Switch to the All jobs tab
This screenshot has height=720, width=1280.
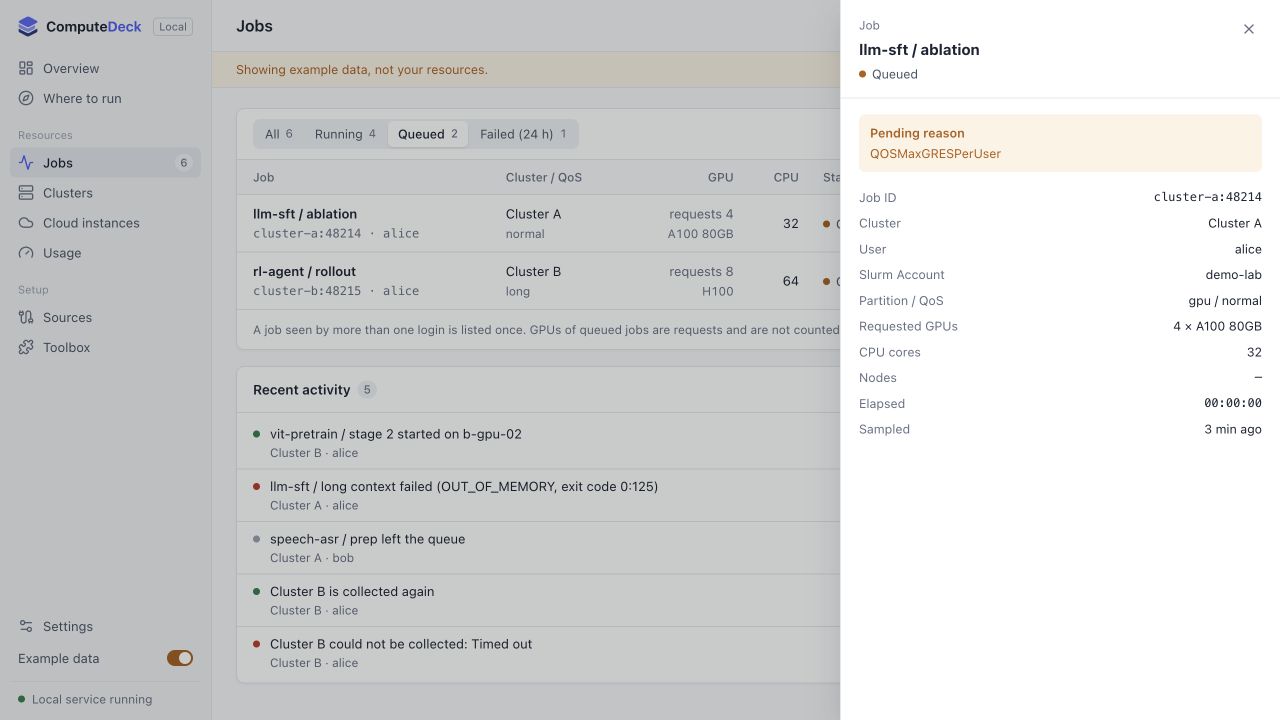(x=279, y=134)
